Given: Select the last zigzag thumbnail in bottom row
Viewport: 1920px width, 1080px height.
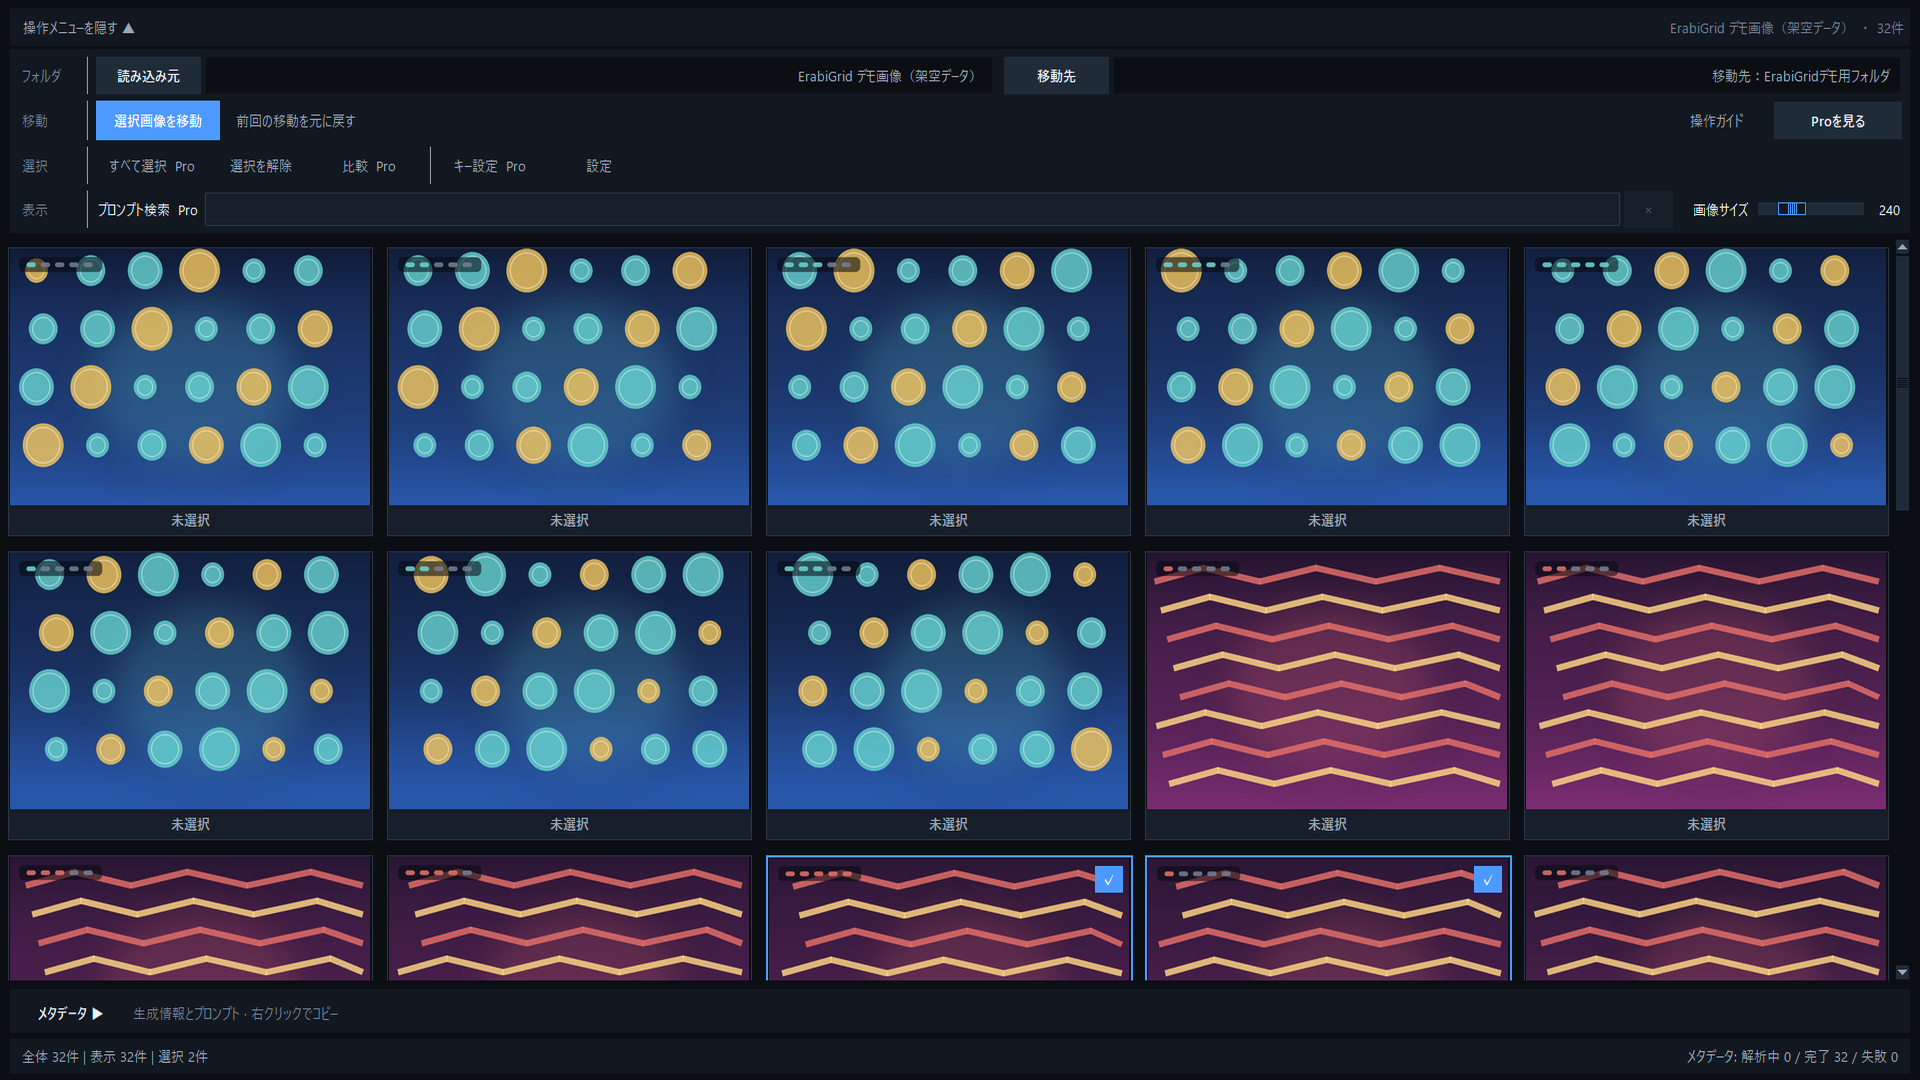Looking at the screenshot, I should [x=1706, y=918].
